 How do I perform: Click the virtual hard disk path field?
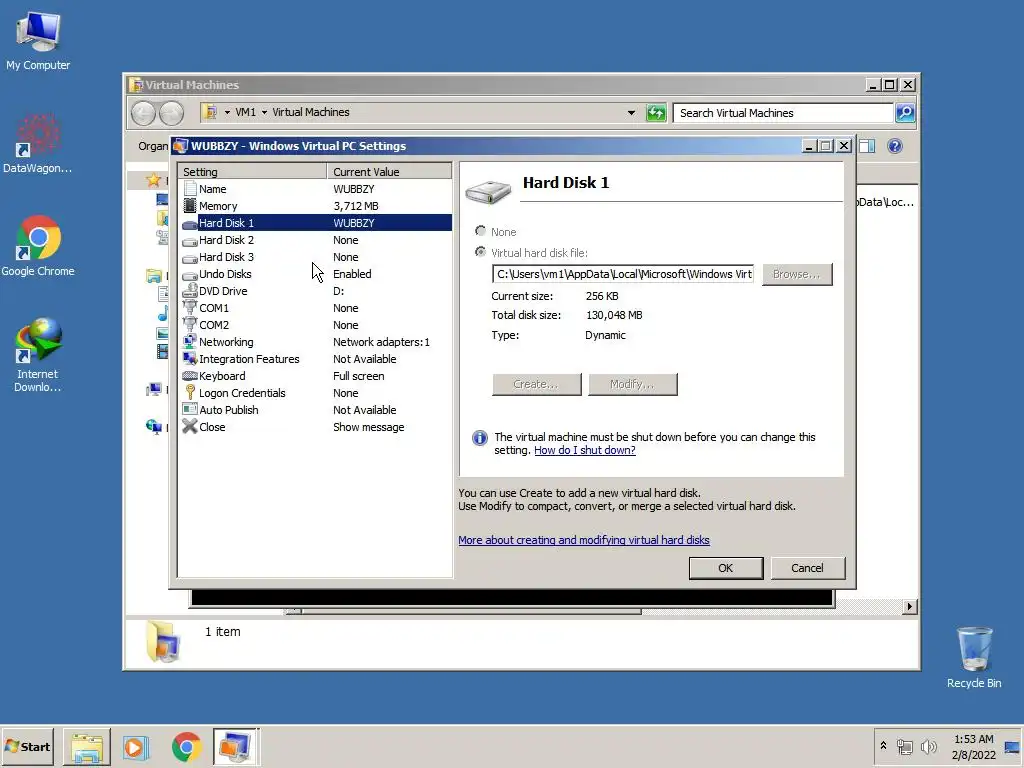click(x=623, y=274)
